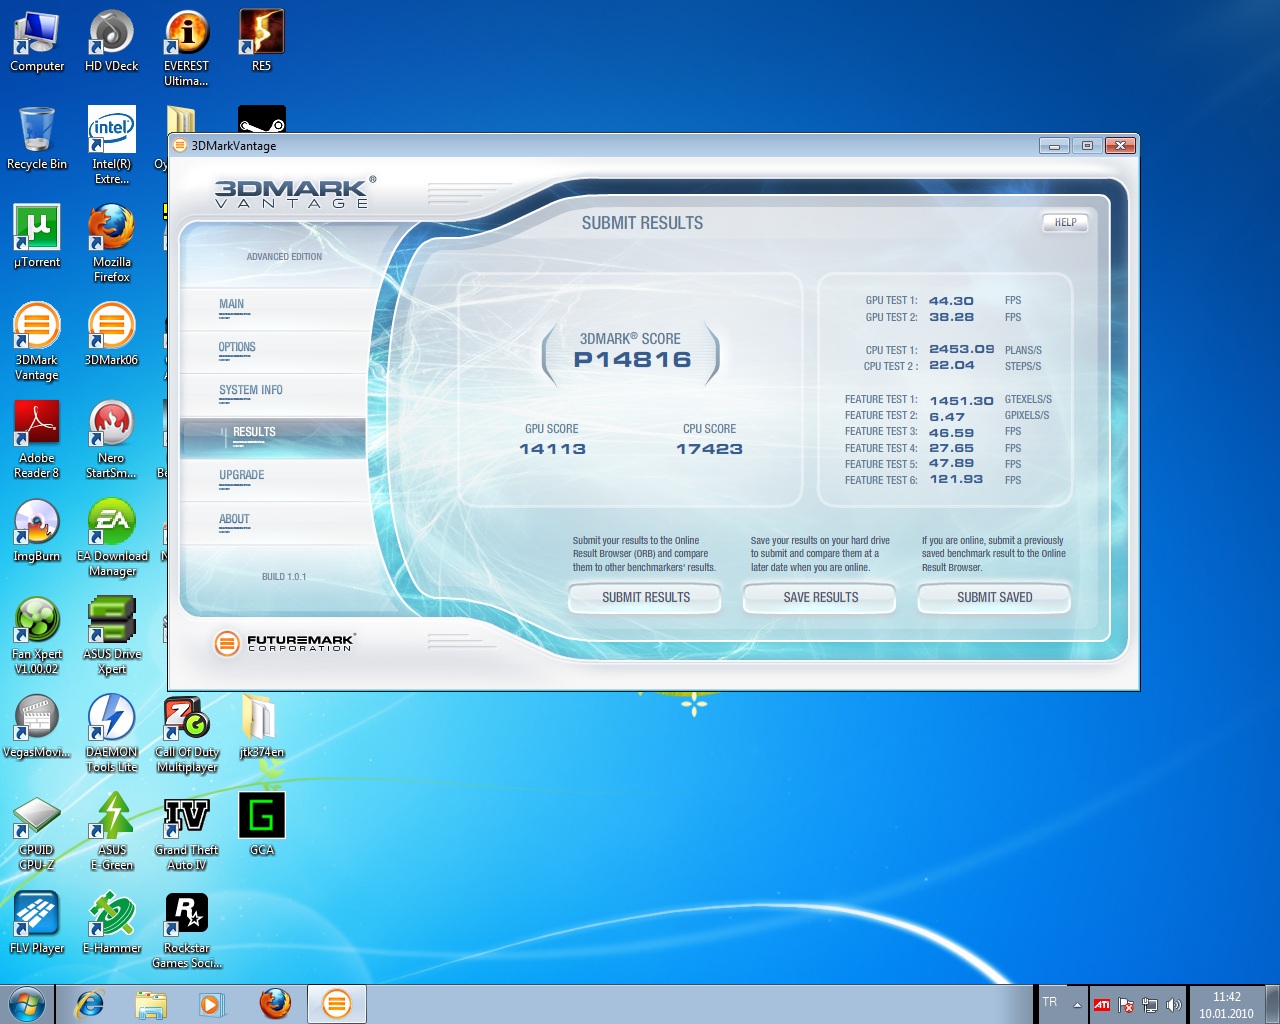This screenshot has height=1024, width=1280.
Task: Select the Recycle Bin icon
Action: [x=37, y=139]
